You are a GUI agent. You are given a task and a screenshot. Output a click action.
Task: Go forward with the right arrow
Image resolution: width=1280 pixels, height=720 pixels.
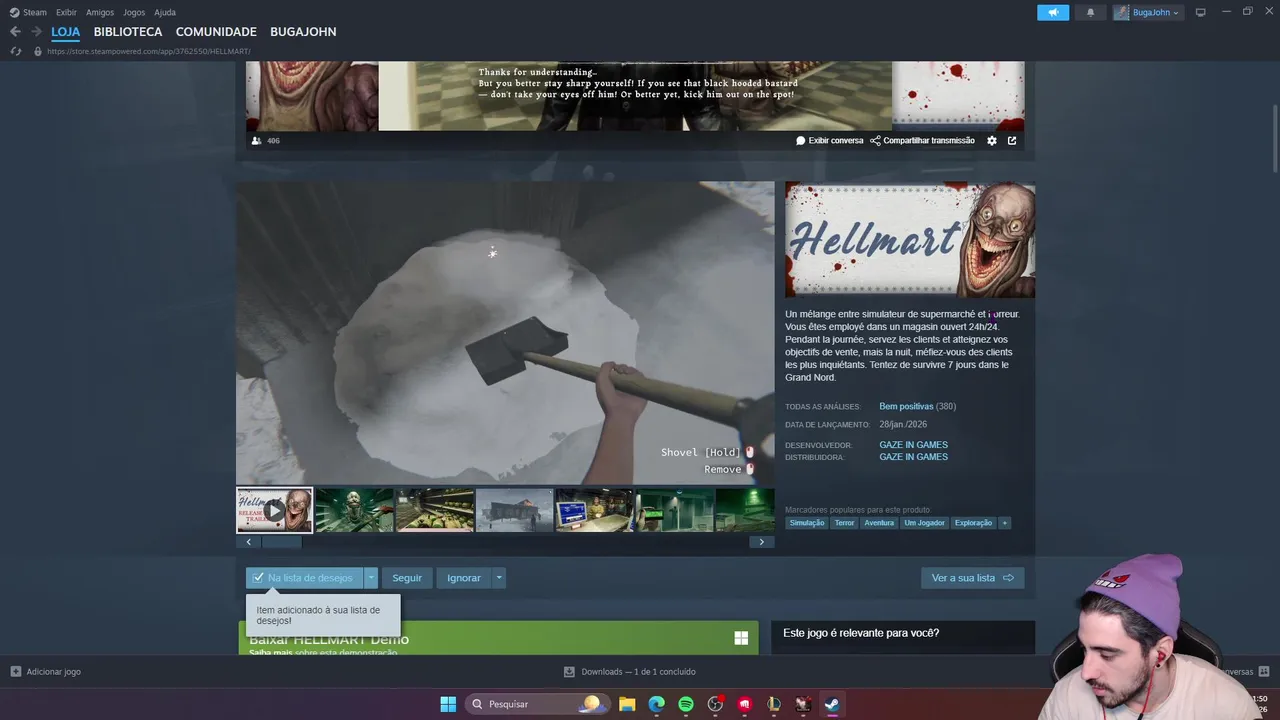36,32
